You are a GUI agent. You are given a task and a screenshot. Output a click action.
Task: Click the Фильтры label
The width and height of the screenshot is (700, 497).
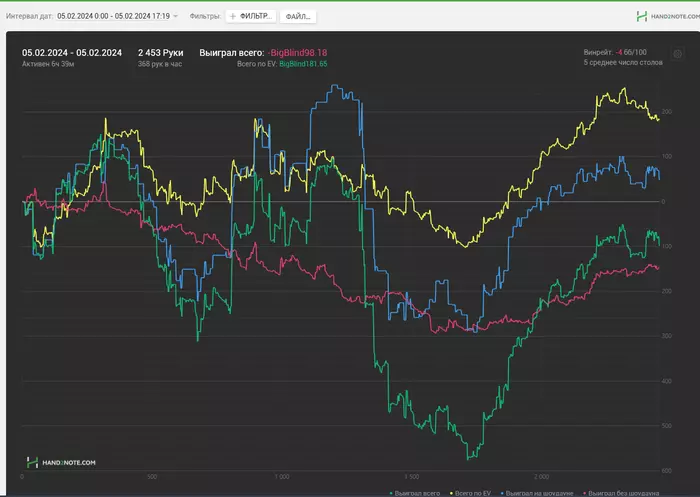(205, 16)
